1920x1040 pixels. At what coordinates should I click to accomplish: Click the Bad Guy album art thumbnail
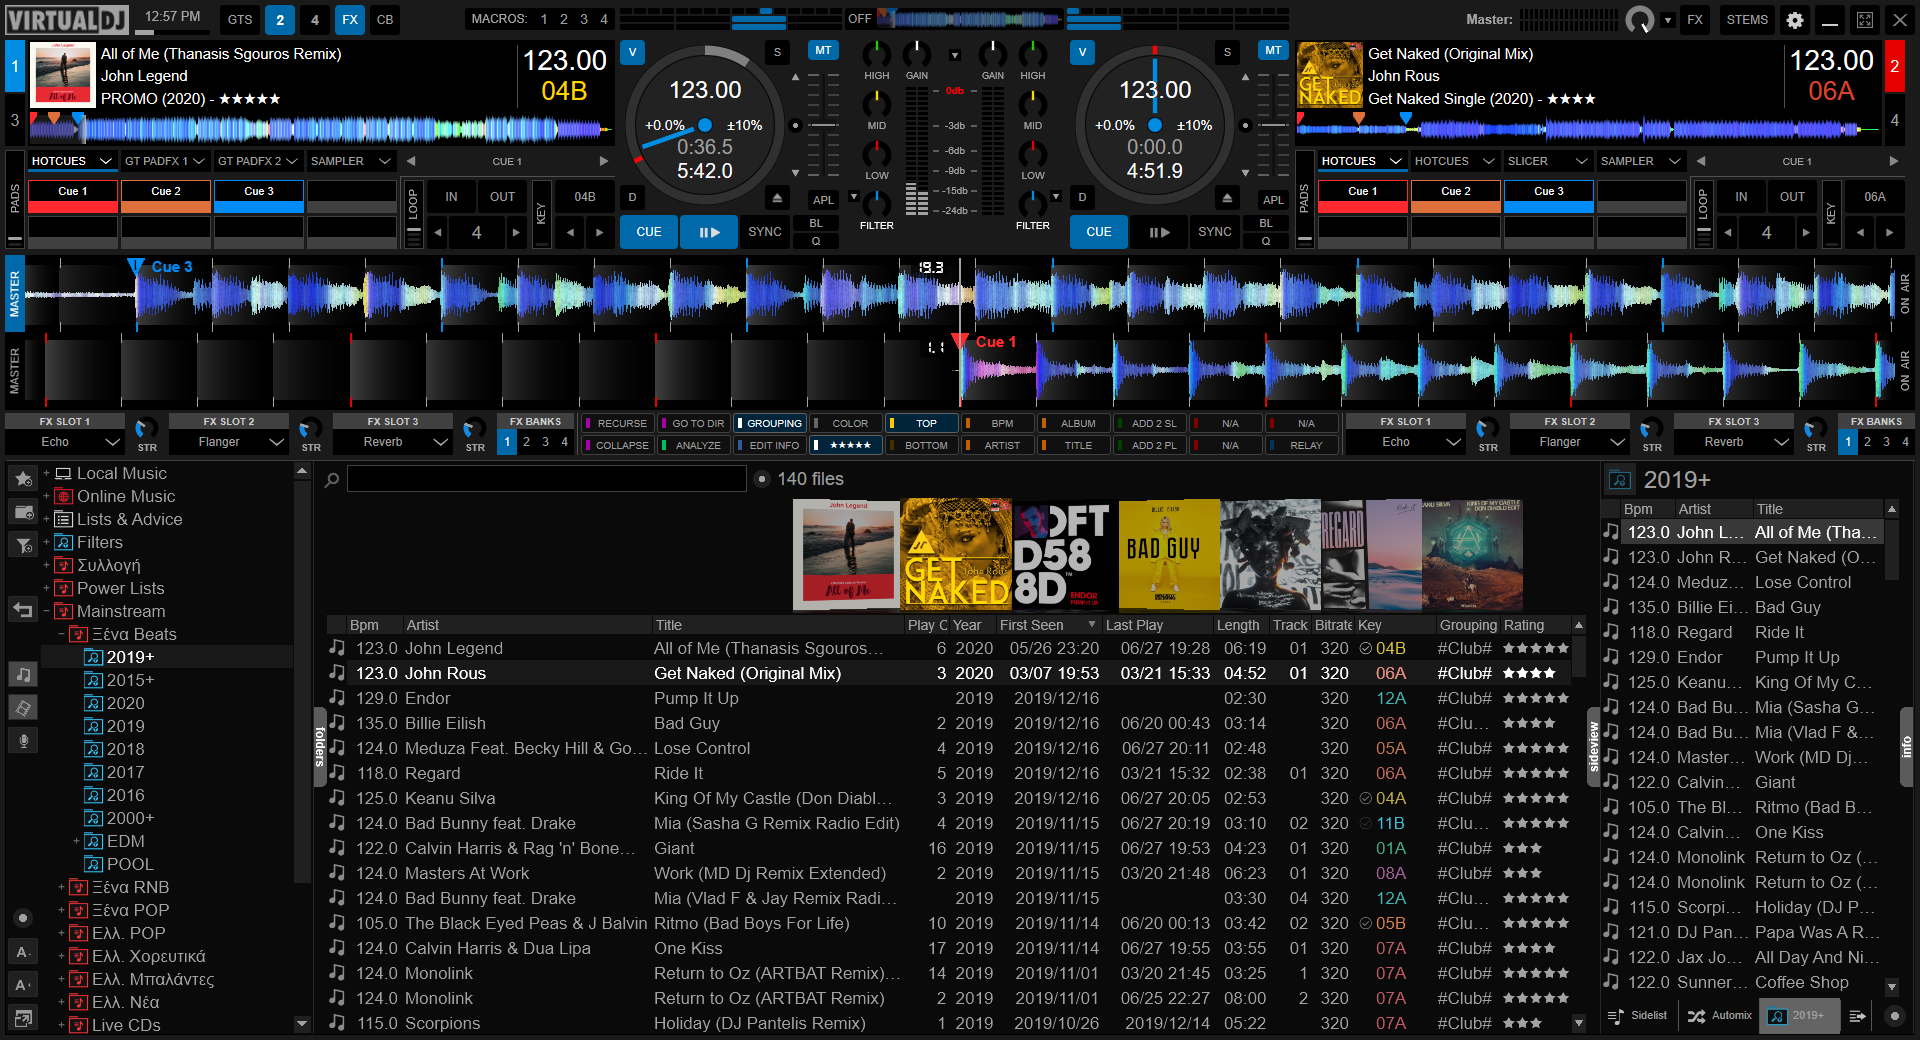tap(1168, 555)
